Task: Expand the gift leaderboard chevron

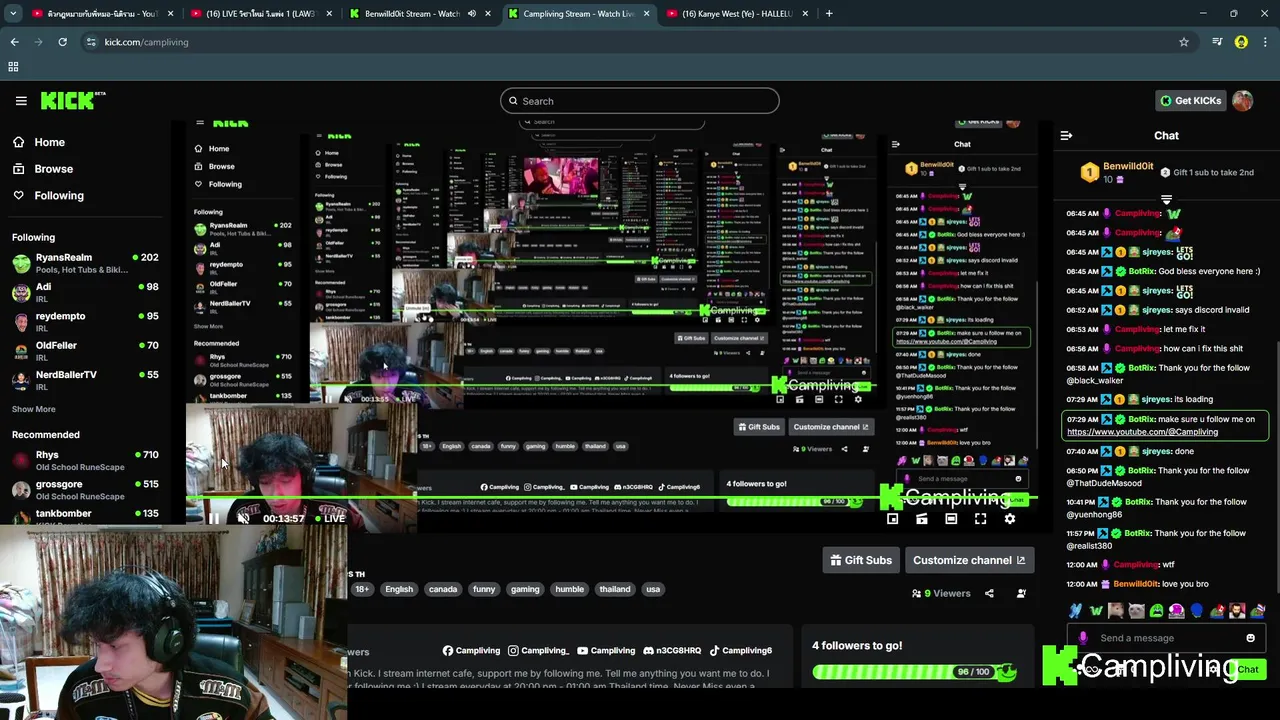Action: coord(1166,200)
